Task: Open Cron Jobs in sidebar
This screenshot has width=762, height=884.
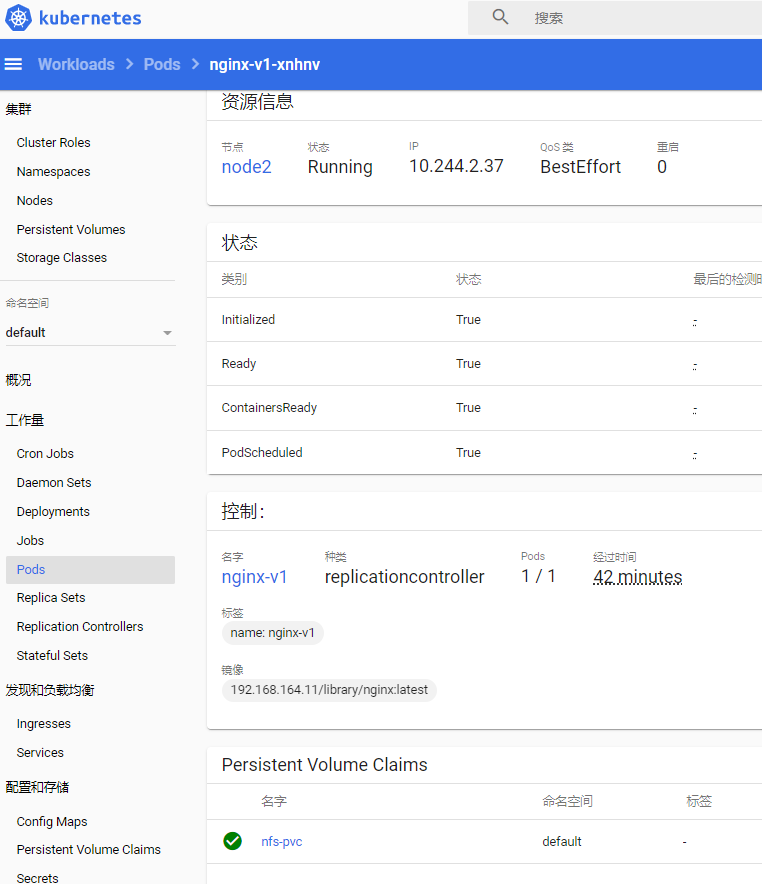Action: [45, 454]
